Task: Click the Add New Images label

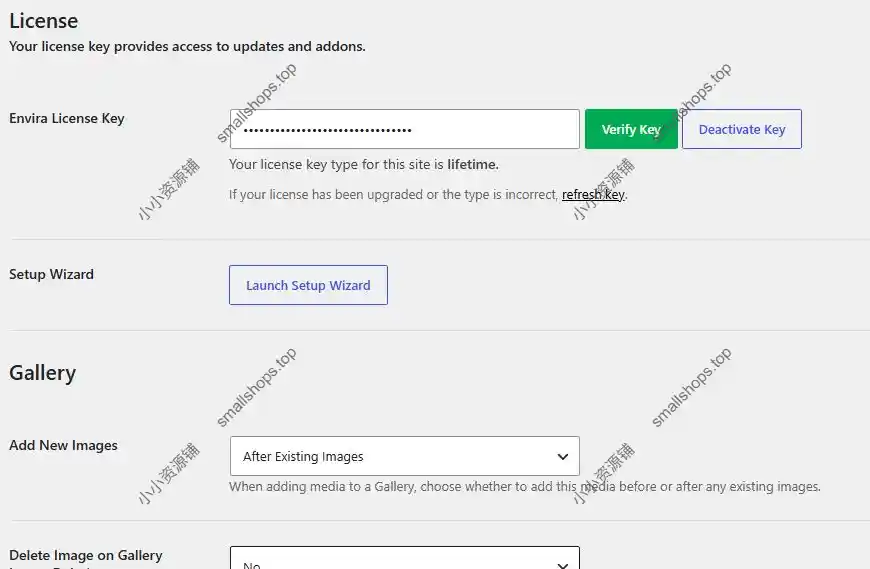Action: tap(63, 445)
